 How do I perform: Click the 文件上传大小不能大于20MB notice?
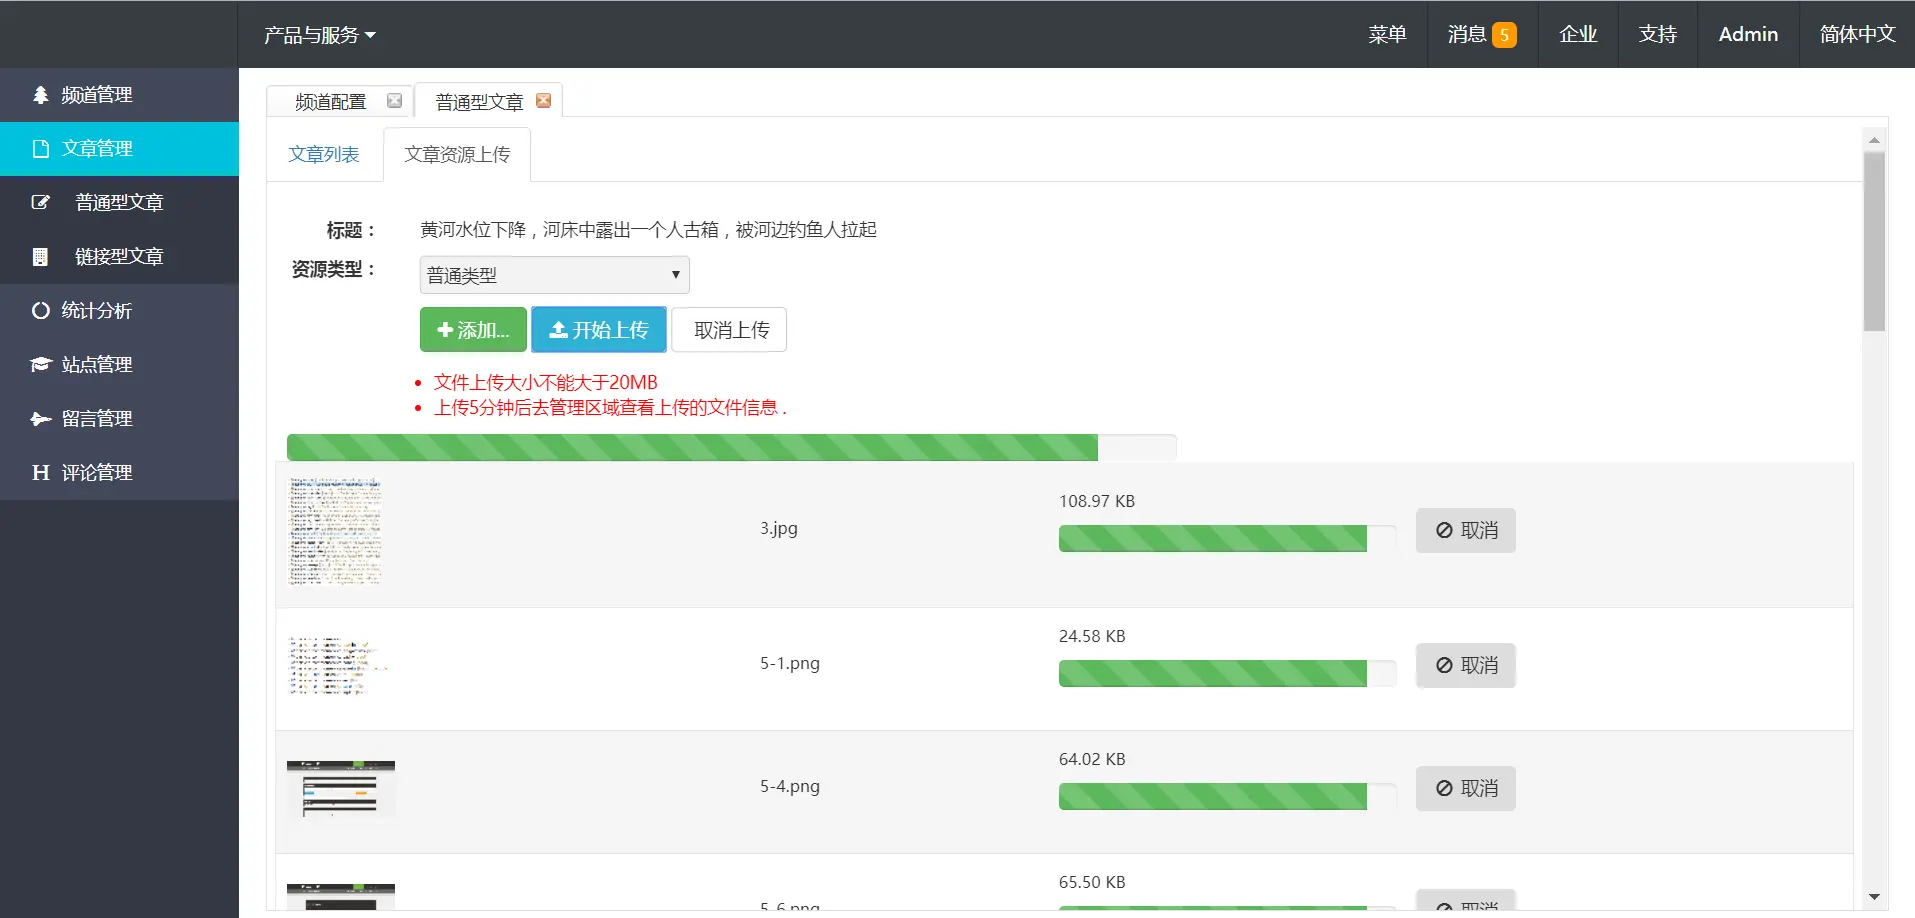click(x=546, y=383)
